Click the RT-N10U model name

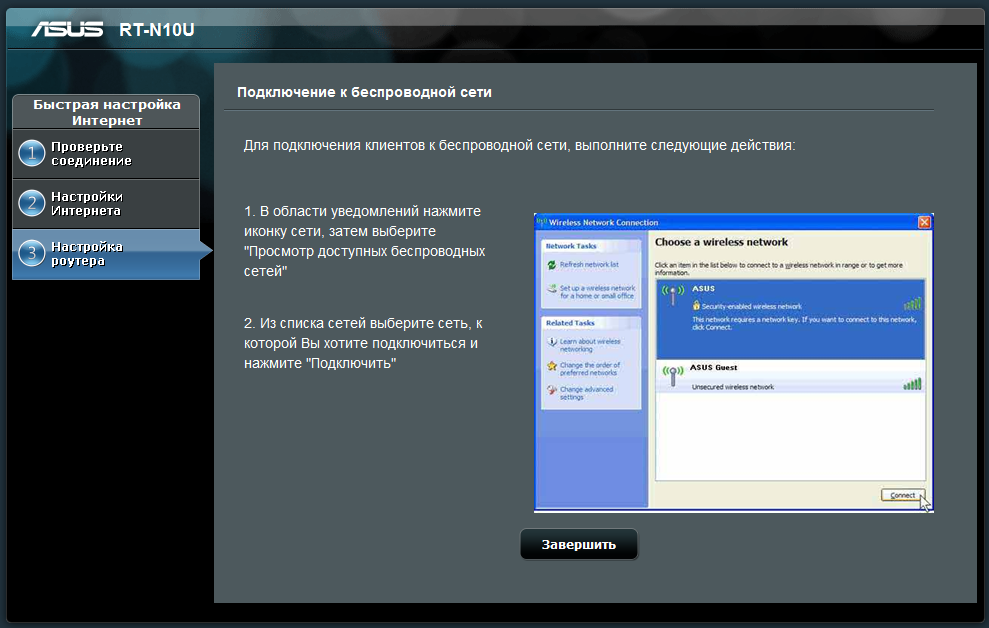pos(156,30)
